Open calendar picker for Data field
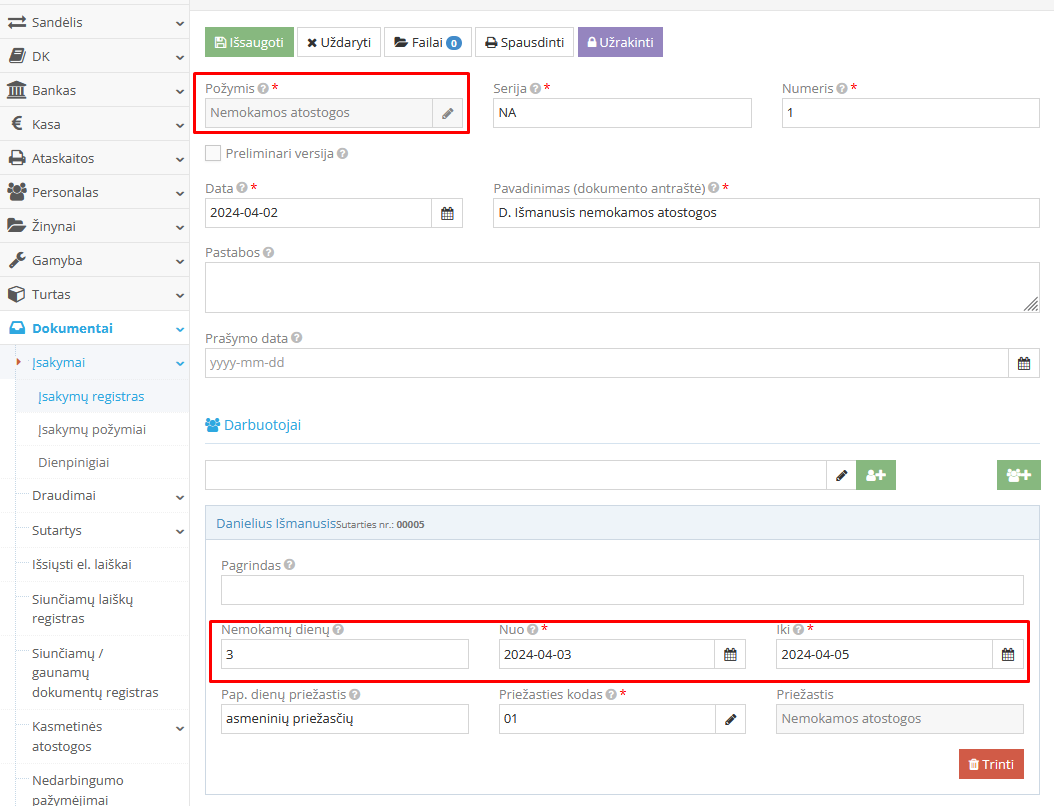 (x=447, y=213)
